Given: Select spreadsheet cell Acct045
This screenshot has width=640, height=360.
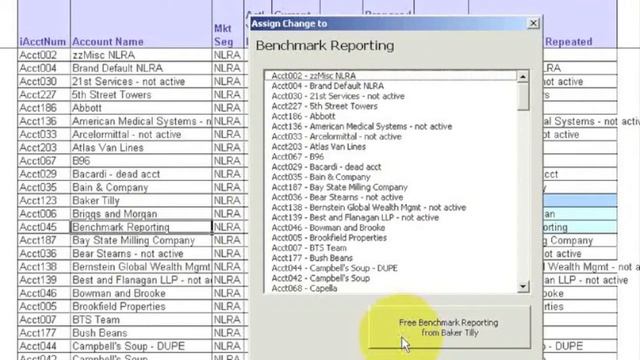Looking at the screenshot, I should pos(44,227).
